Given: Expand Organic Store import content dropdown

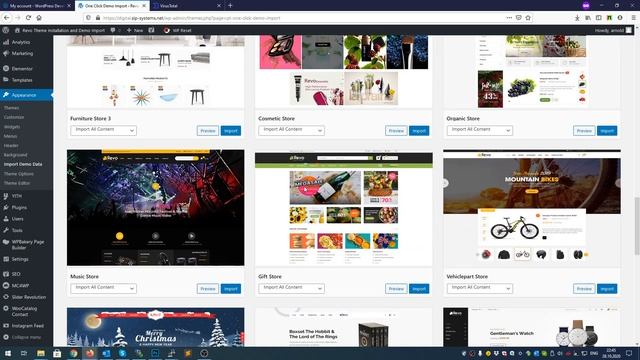Looking at the screenshot, I should coord(480,130).
